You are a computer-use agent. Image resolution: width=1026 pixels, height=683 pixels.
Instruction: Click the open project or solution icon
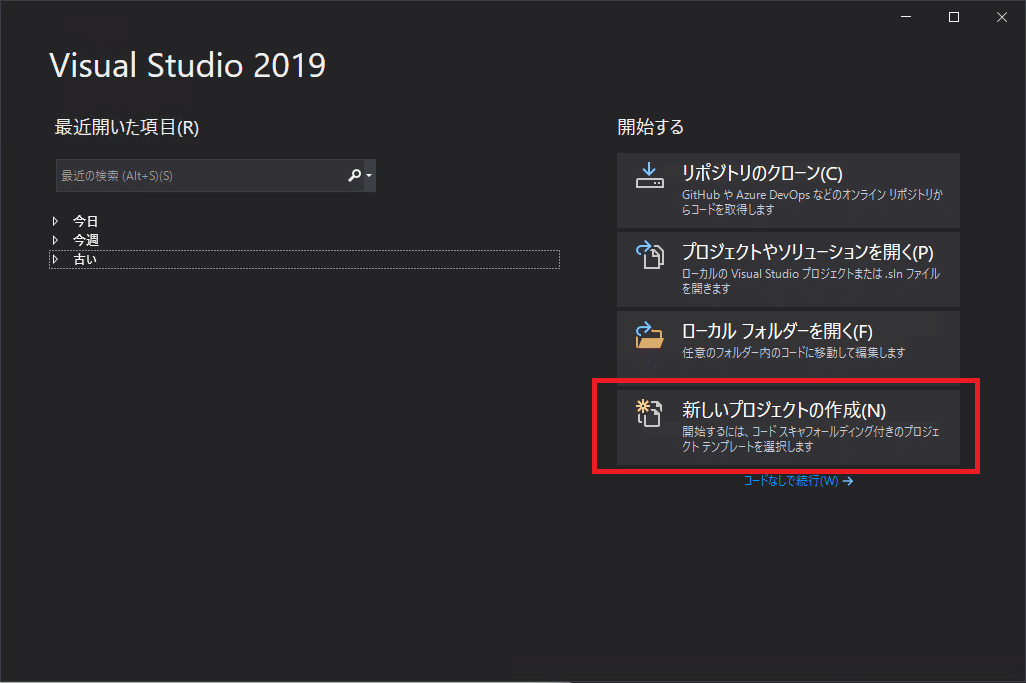click(649, 254)
